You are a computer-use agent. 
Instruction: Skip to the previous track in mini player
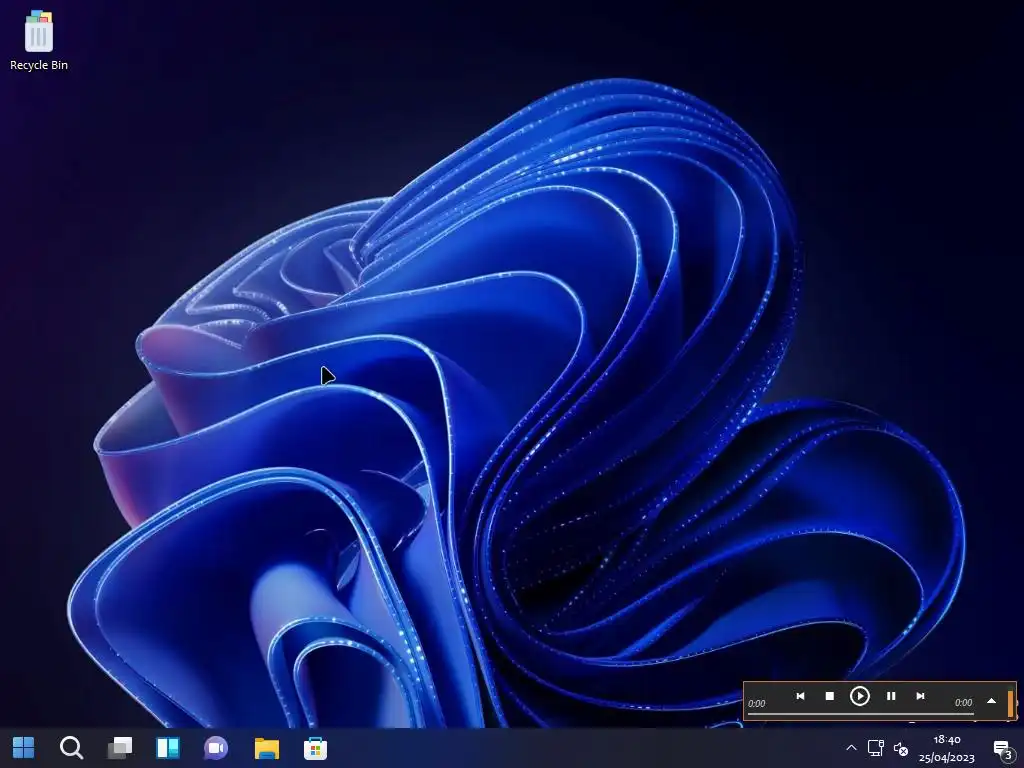800,696
